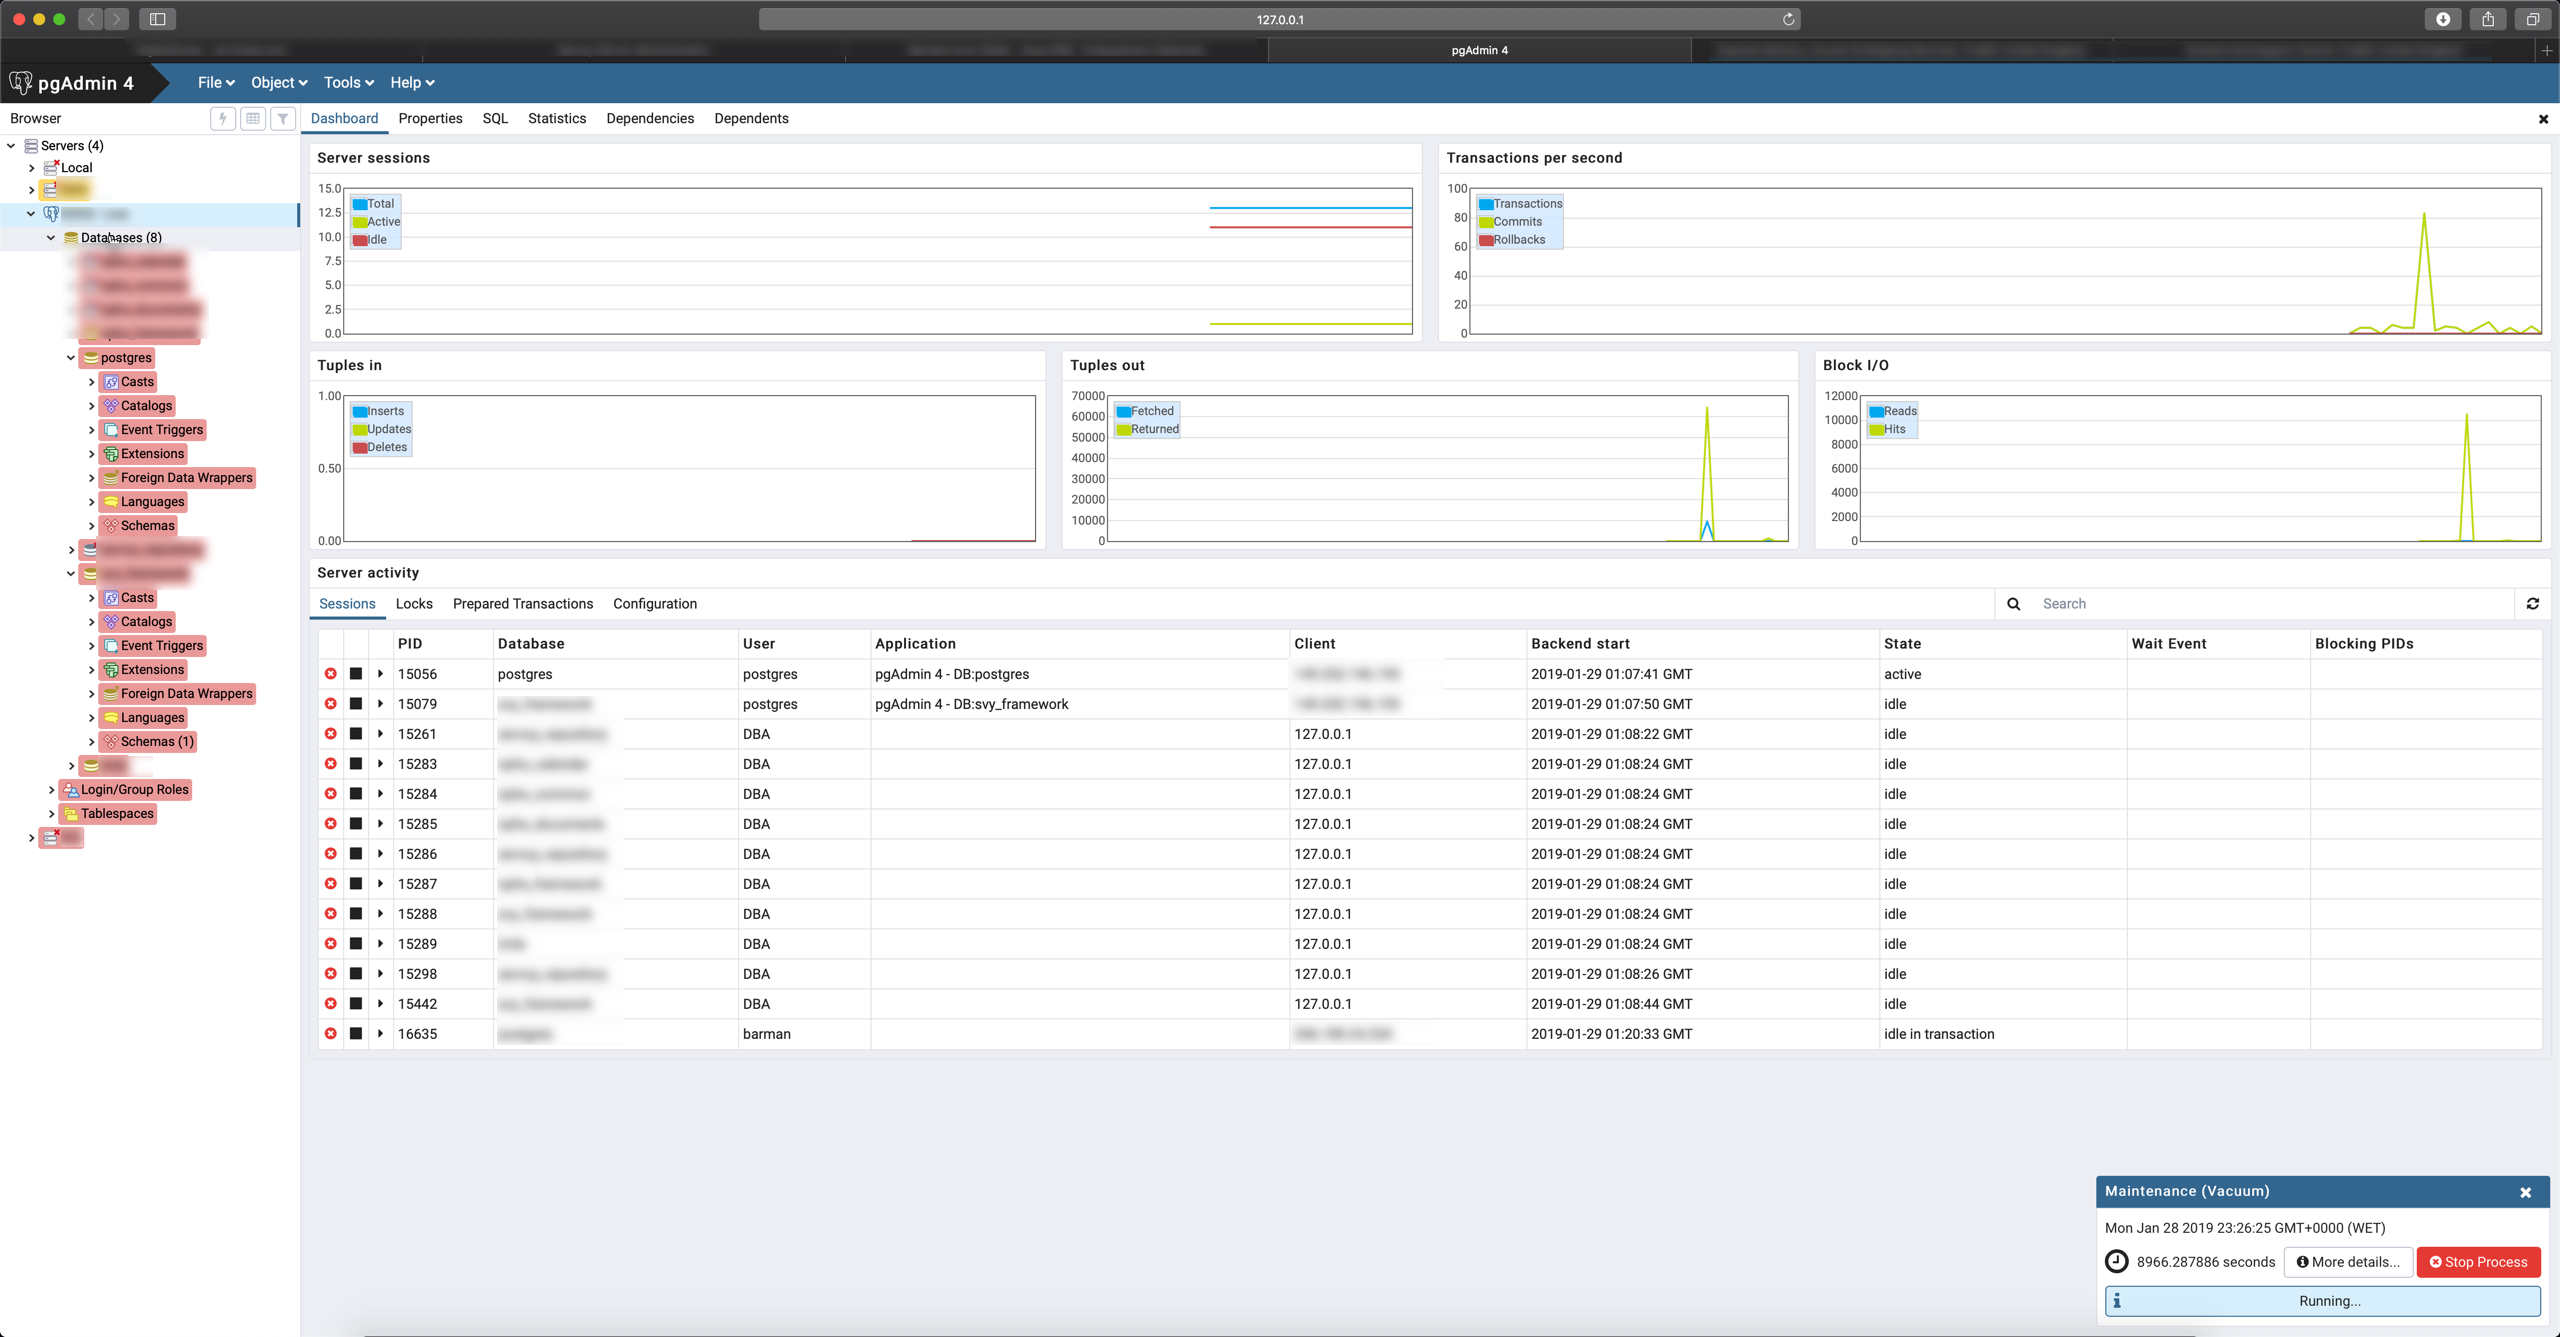The width and height of the screenshot is (2560, 1337).
Task: Show all tabs in Safari
Action: pyautogui.click(x=2533, y=19)
